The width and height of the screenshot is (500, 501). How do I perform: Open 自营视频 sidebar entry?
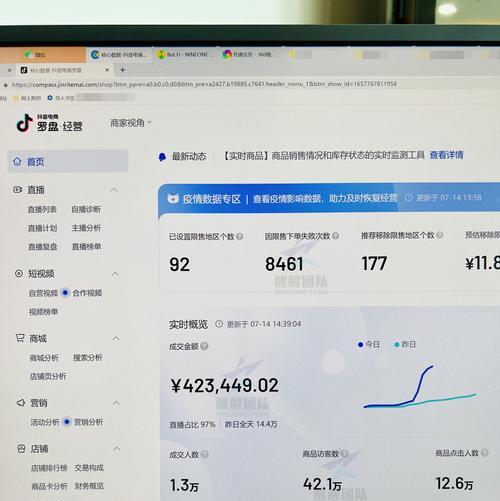point(43,293)
